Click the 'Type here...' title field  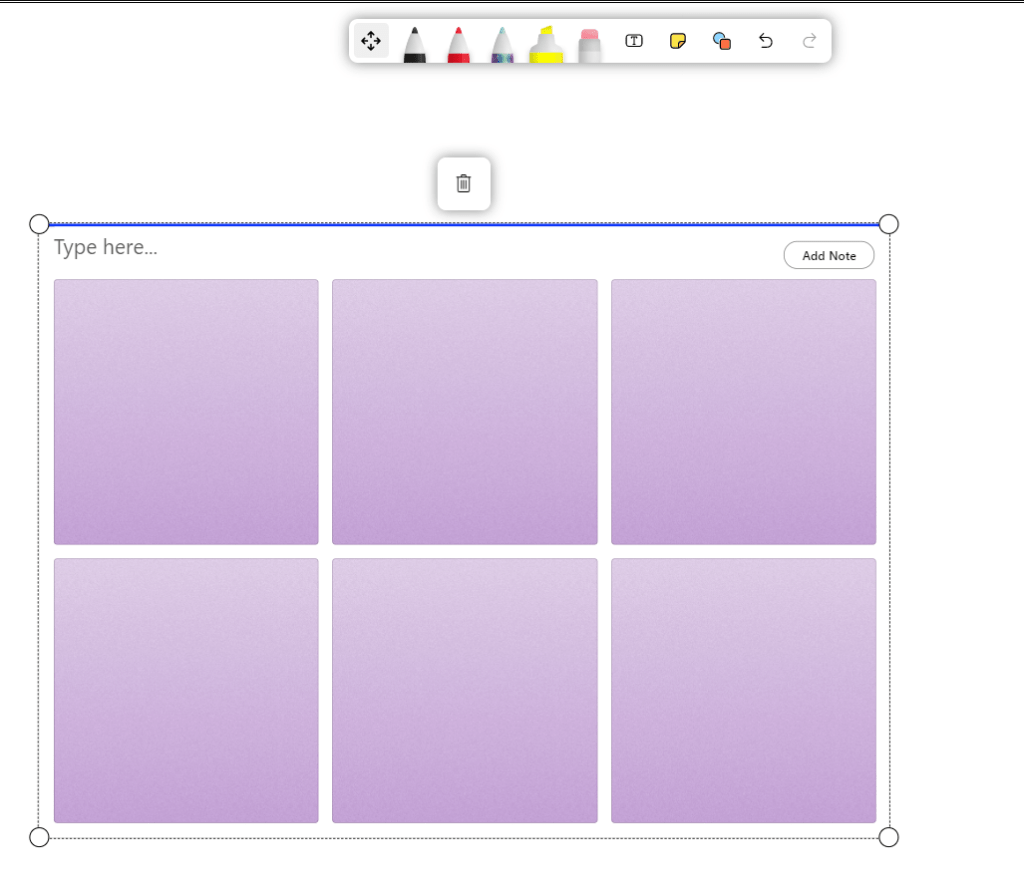pyautogui.click(x=106, y=247)
